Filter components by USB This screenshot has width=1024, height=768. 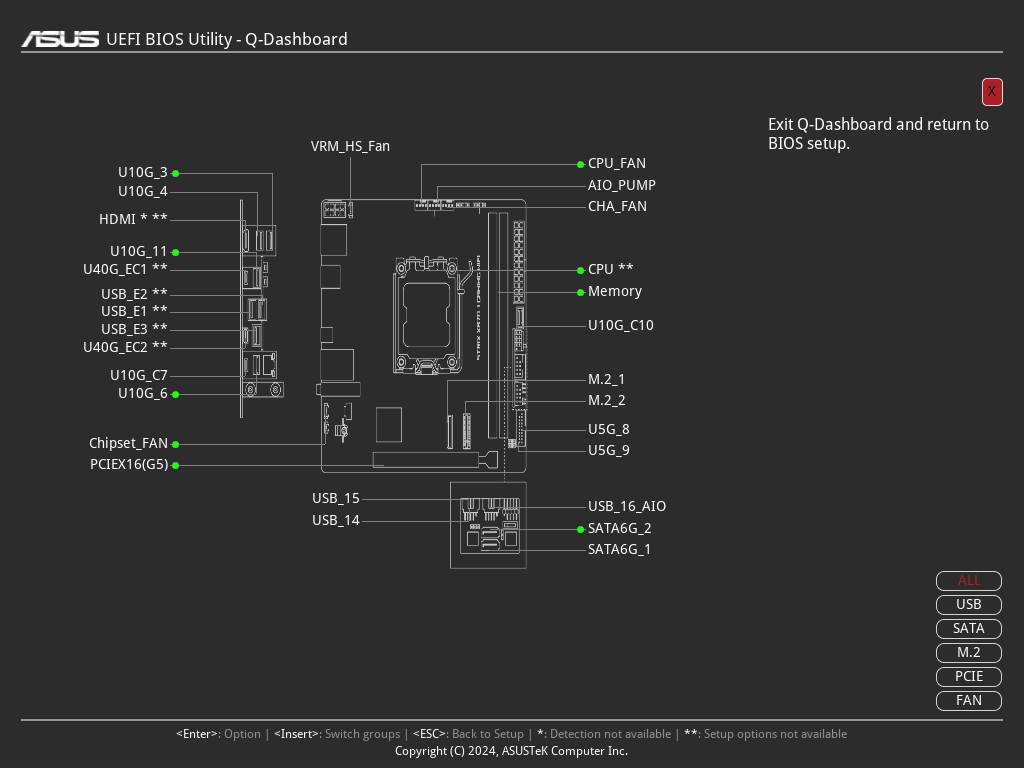coord(968,605)
